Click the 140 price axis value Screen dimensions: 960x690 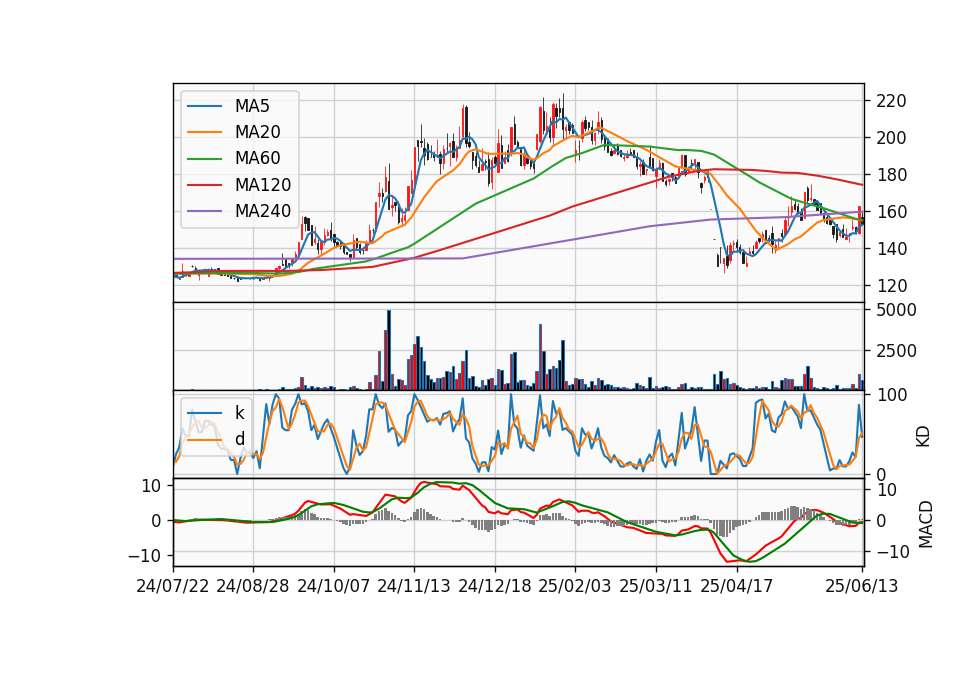coord(891,249)
